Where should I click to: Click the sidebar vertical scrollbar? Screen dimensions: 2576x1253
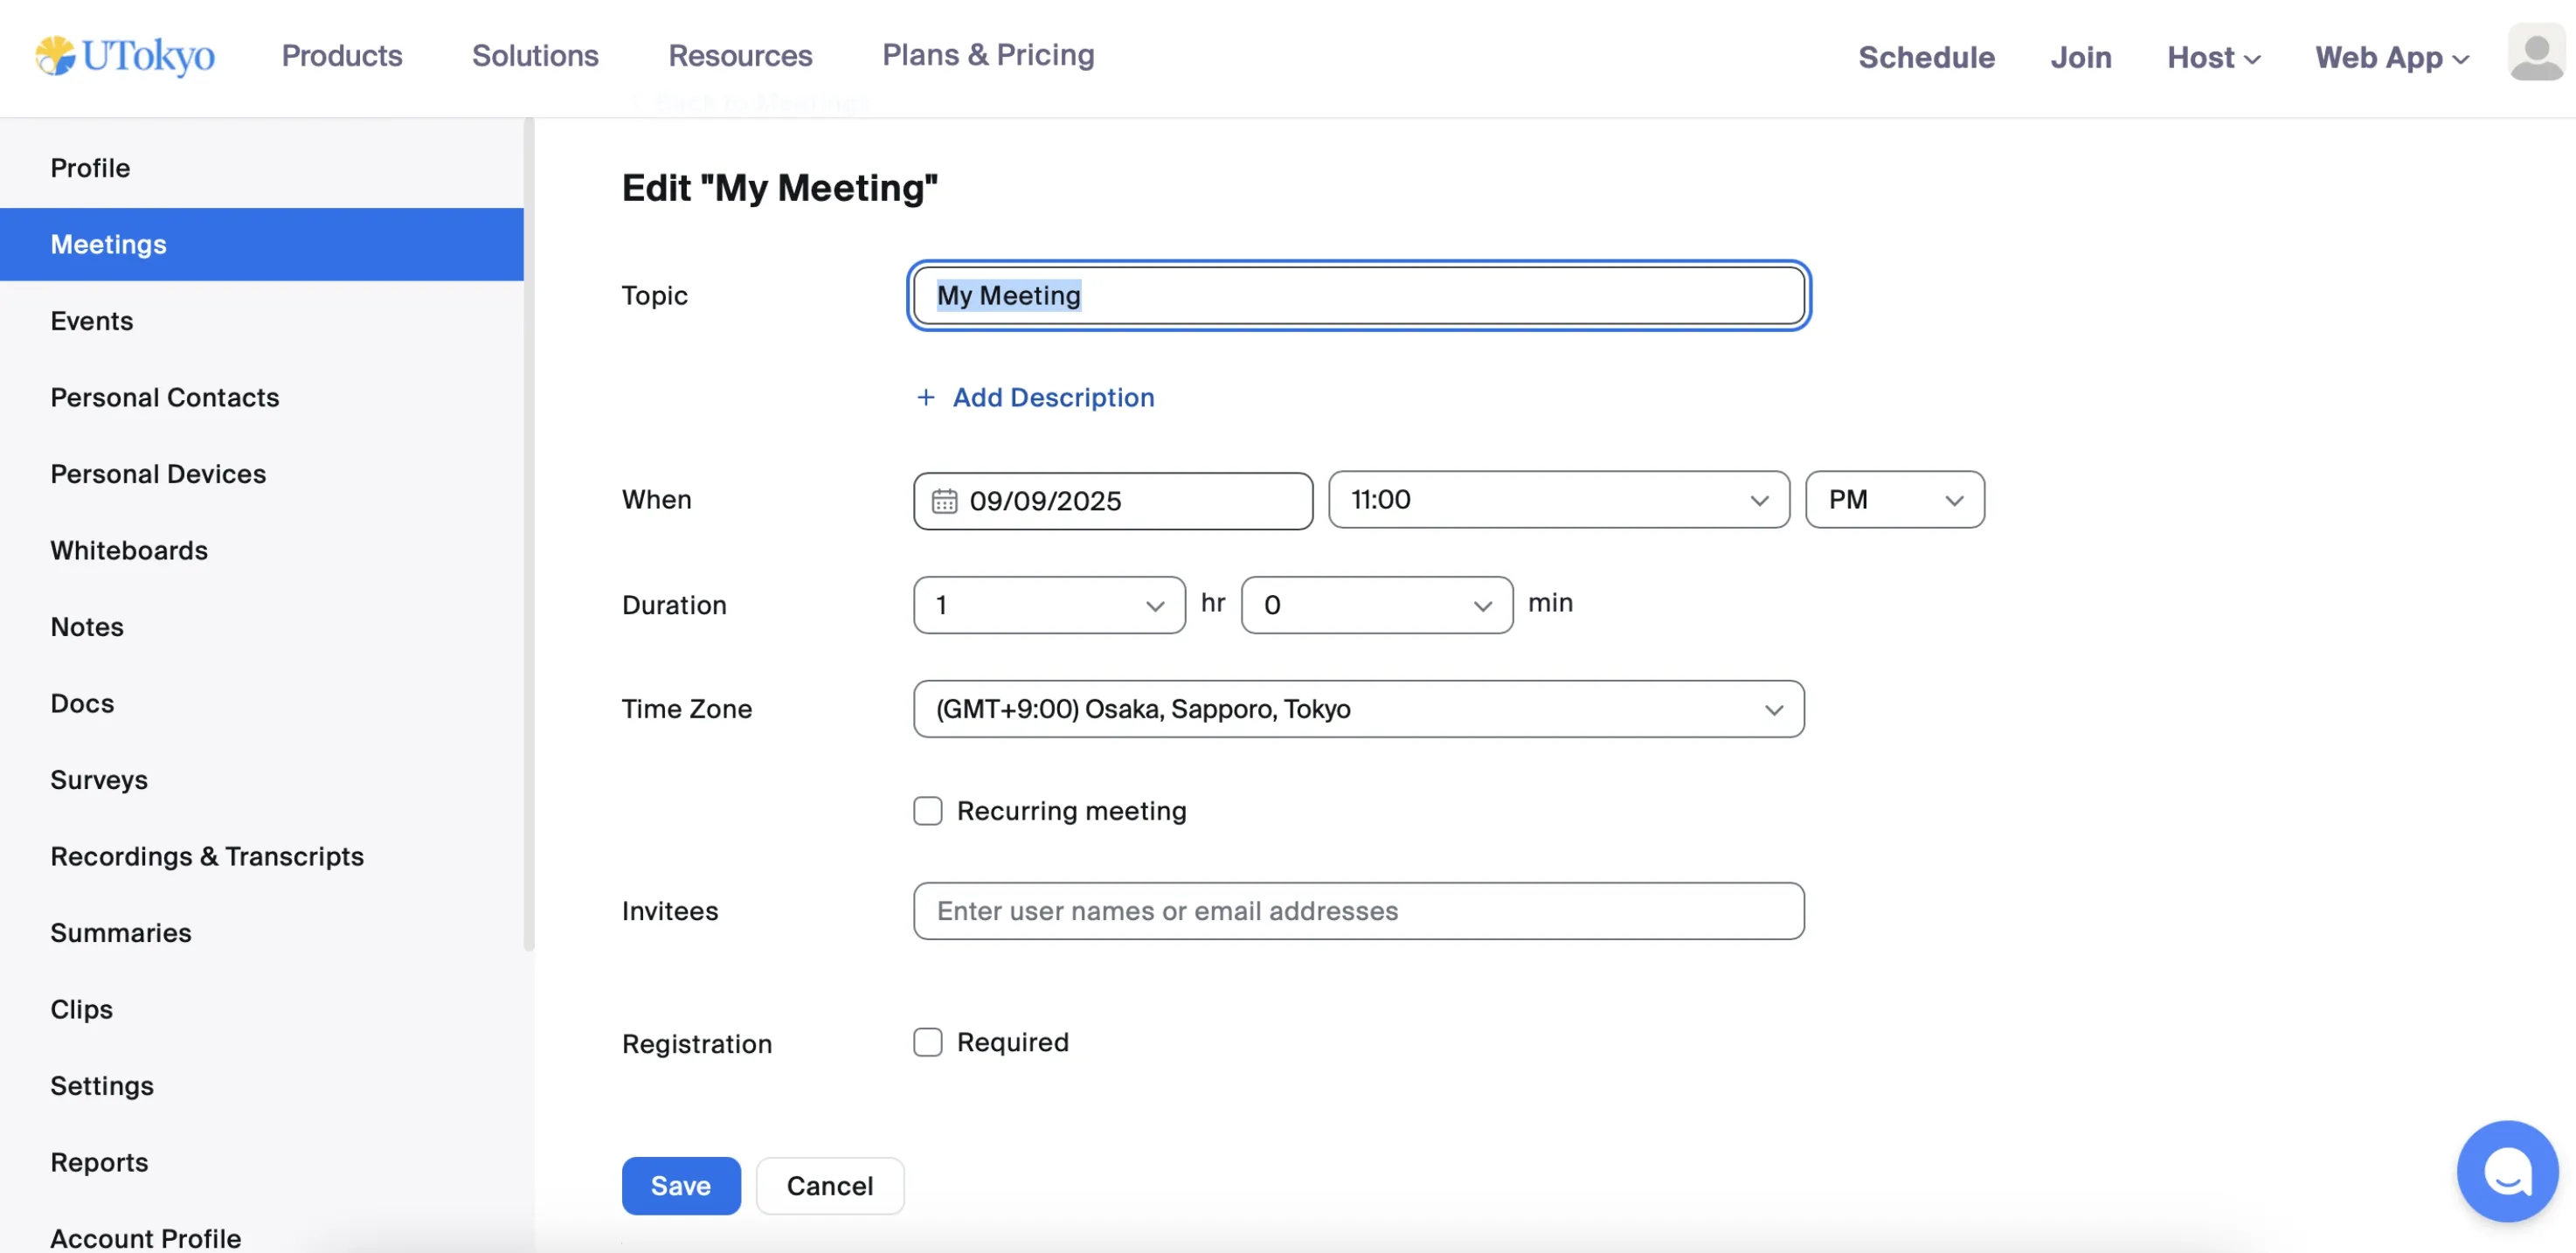tap(528, 535)
